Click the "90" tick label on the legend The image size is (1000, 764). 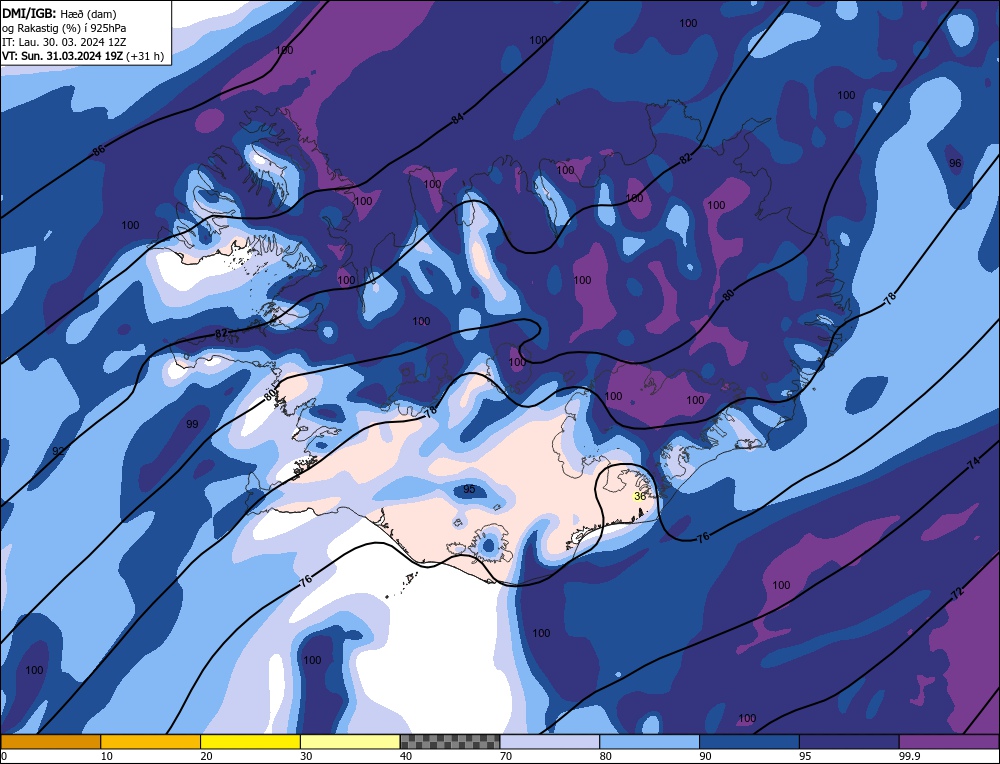tap(705, 756)
